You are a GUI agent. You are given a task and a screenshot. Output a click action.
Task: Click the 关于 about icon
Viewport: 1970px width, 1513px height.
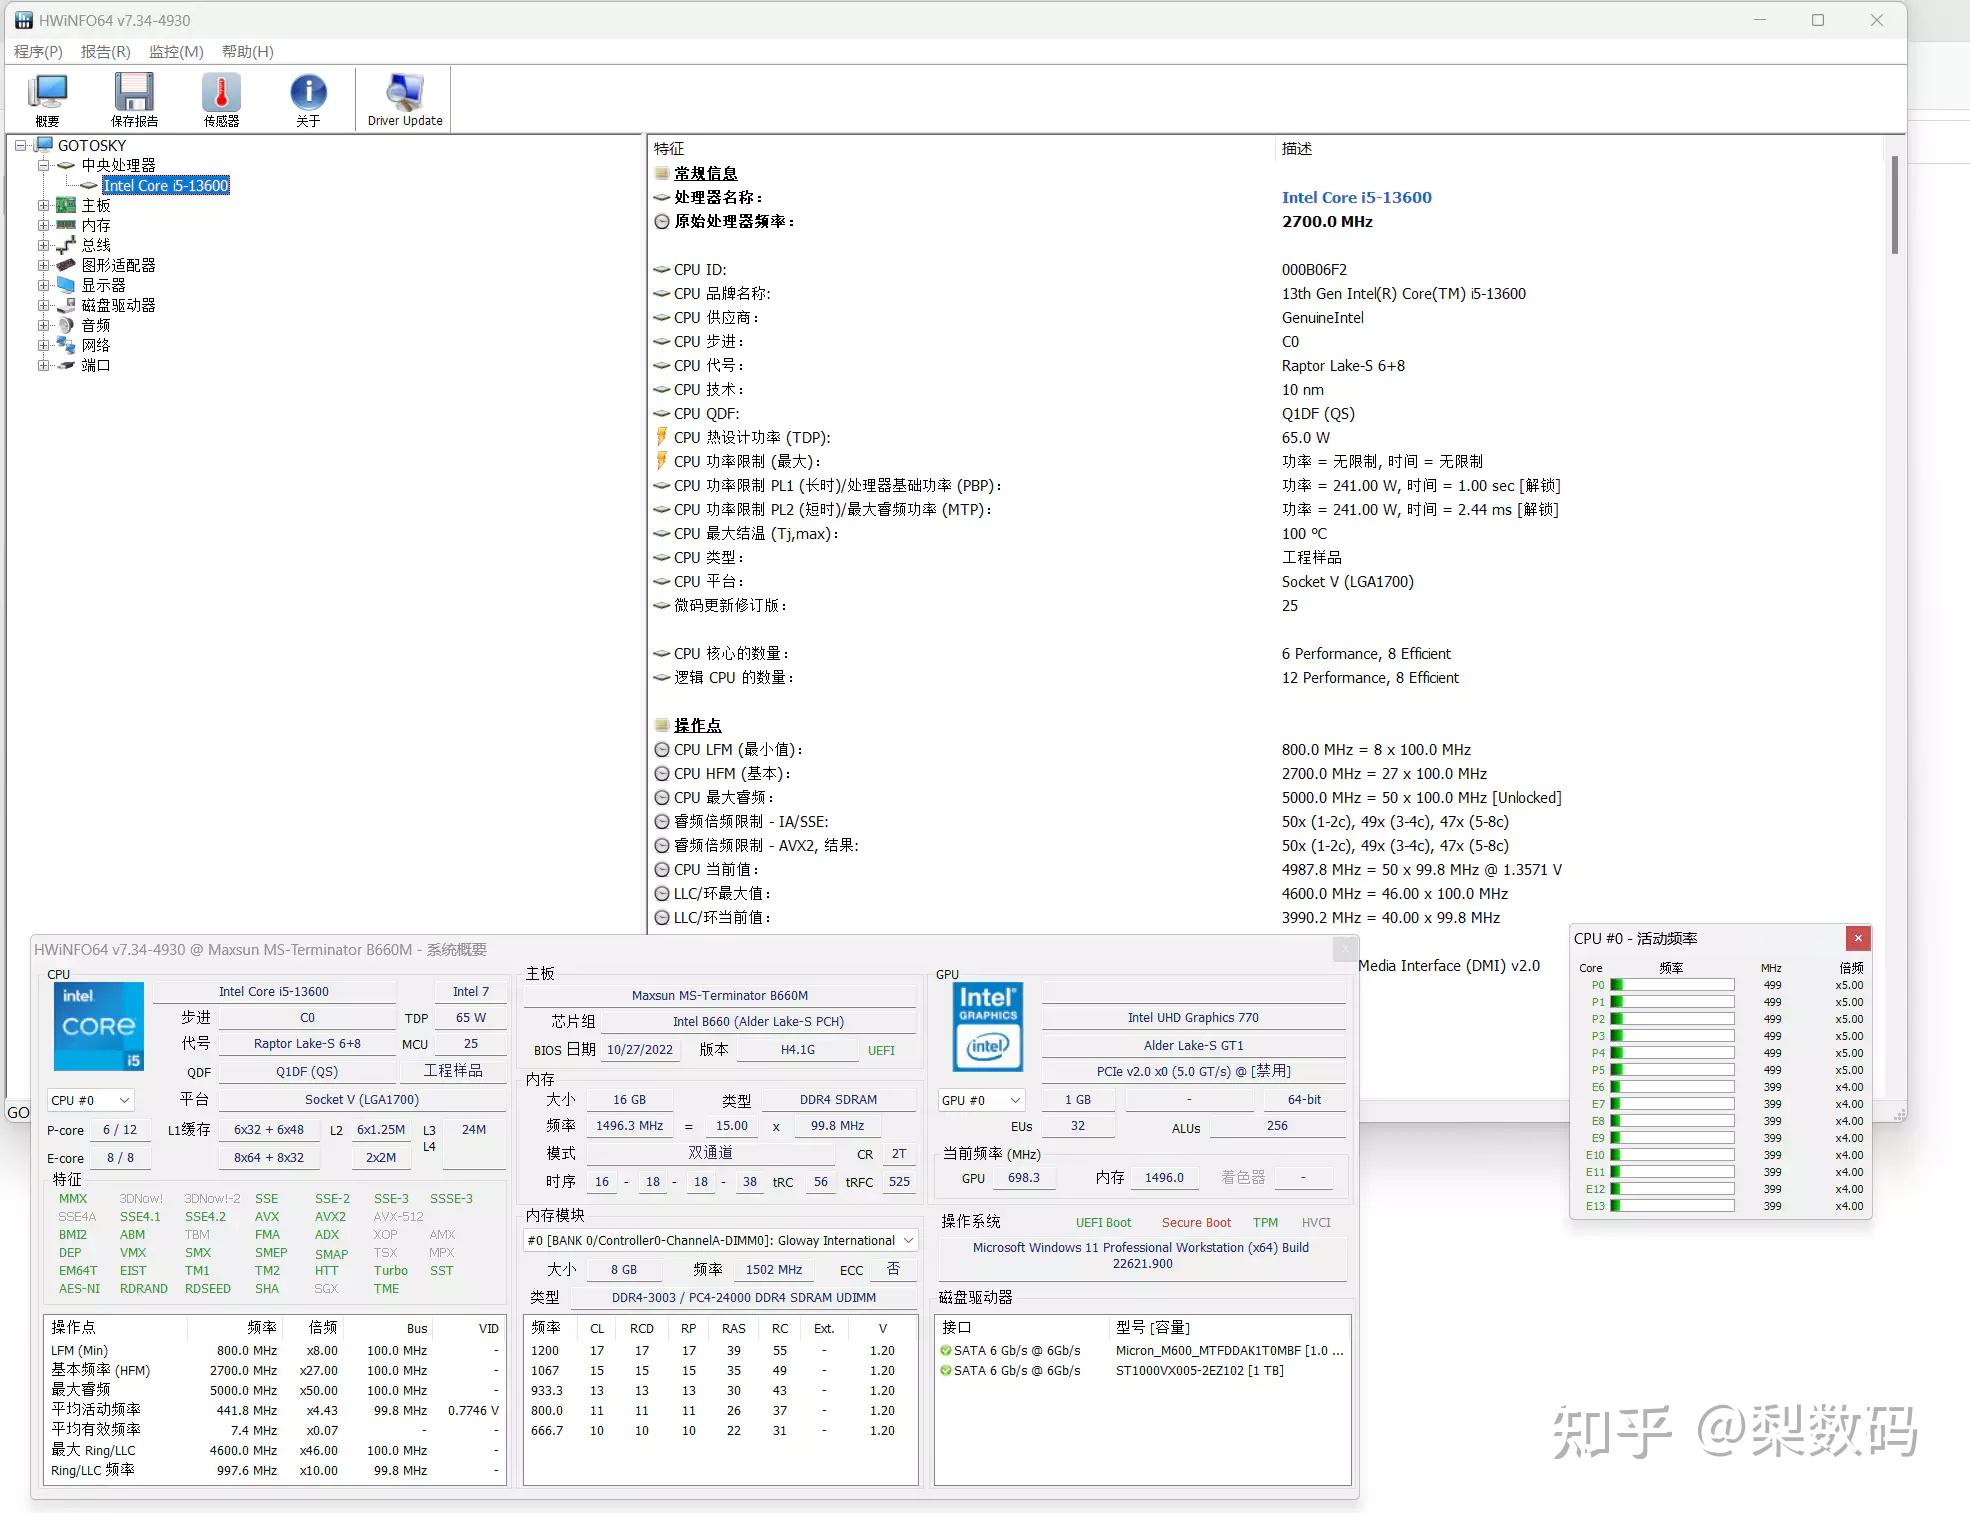[x=308, y=95]
